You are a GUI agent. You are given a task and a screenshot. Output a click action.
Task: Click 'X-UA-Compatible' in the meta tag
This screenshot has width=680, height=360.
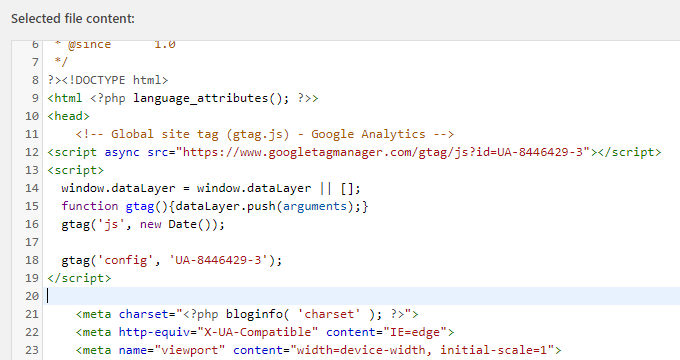click(258, 332)
